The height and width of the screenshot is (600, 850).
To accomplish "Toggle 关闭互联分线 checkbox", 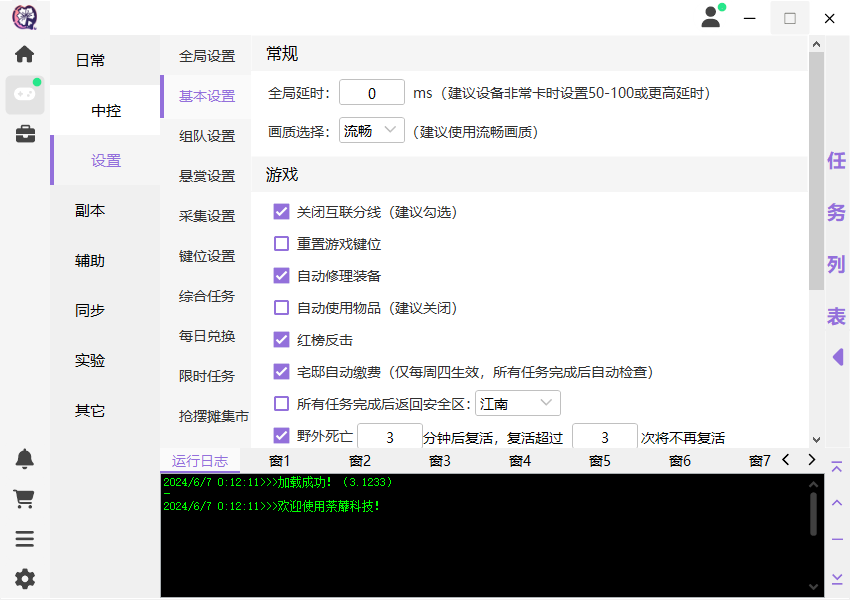I will tap(281, 211).
